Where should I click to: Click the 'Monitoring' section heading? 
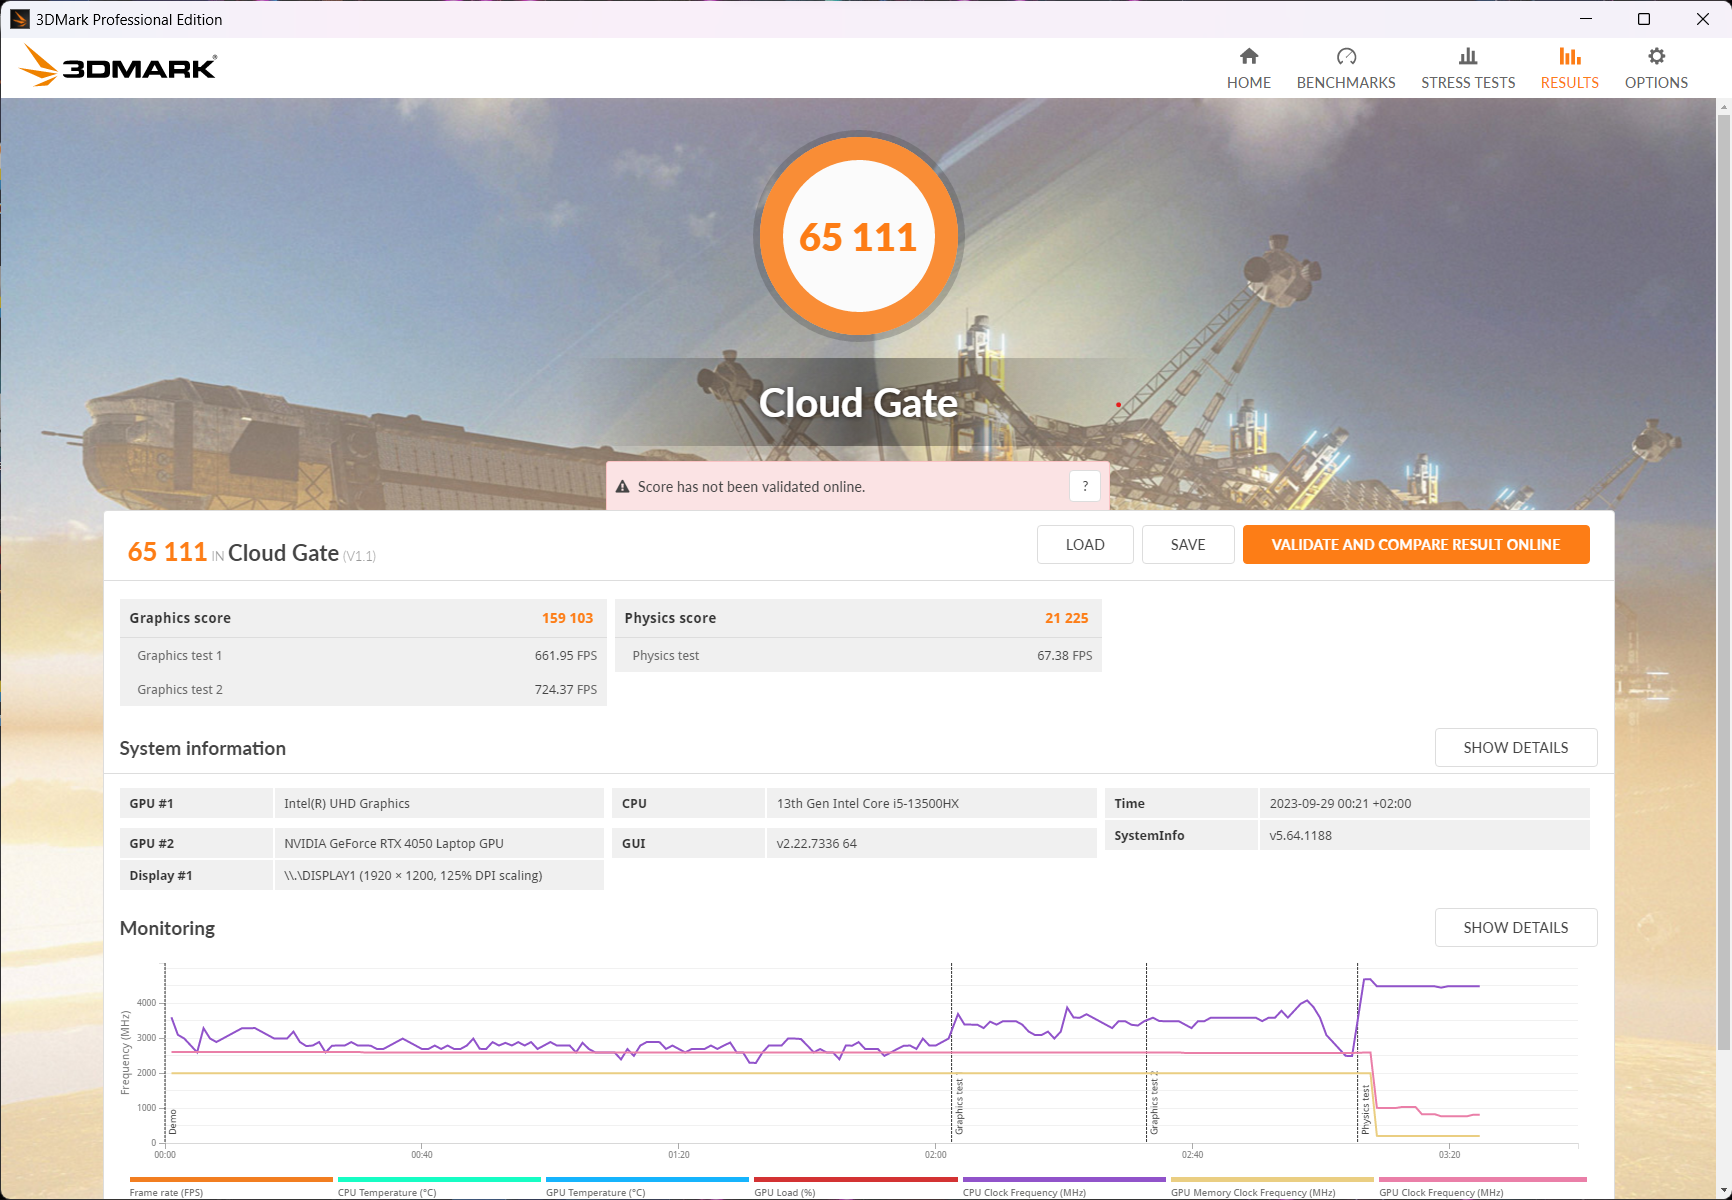(167, 928)
